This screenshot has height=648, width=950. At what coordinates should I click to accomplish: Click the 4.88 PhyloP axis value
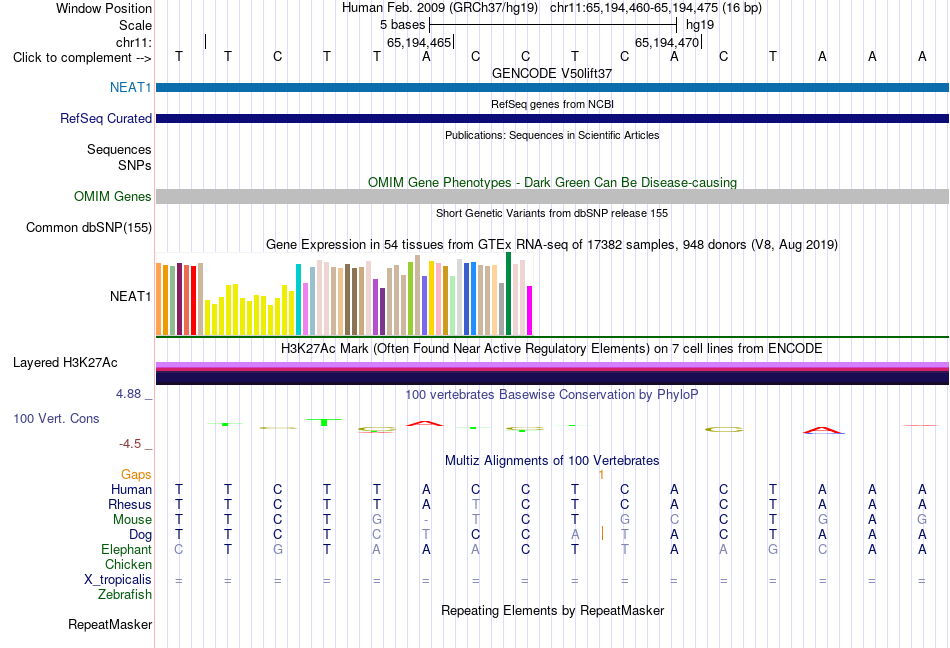click(128, 394)
